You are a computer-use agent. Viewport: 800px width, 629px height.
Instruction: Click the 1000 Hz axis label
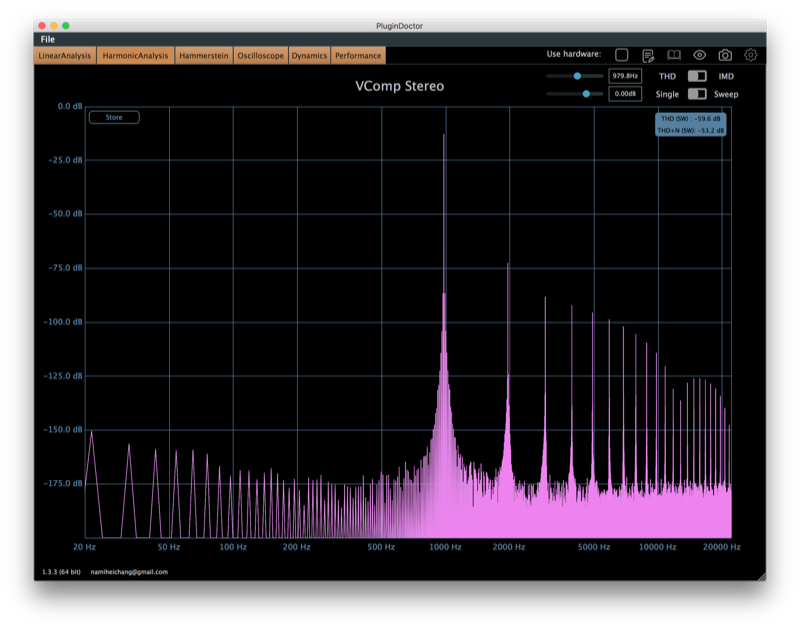(x=445, y=547)
